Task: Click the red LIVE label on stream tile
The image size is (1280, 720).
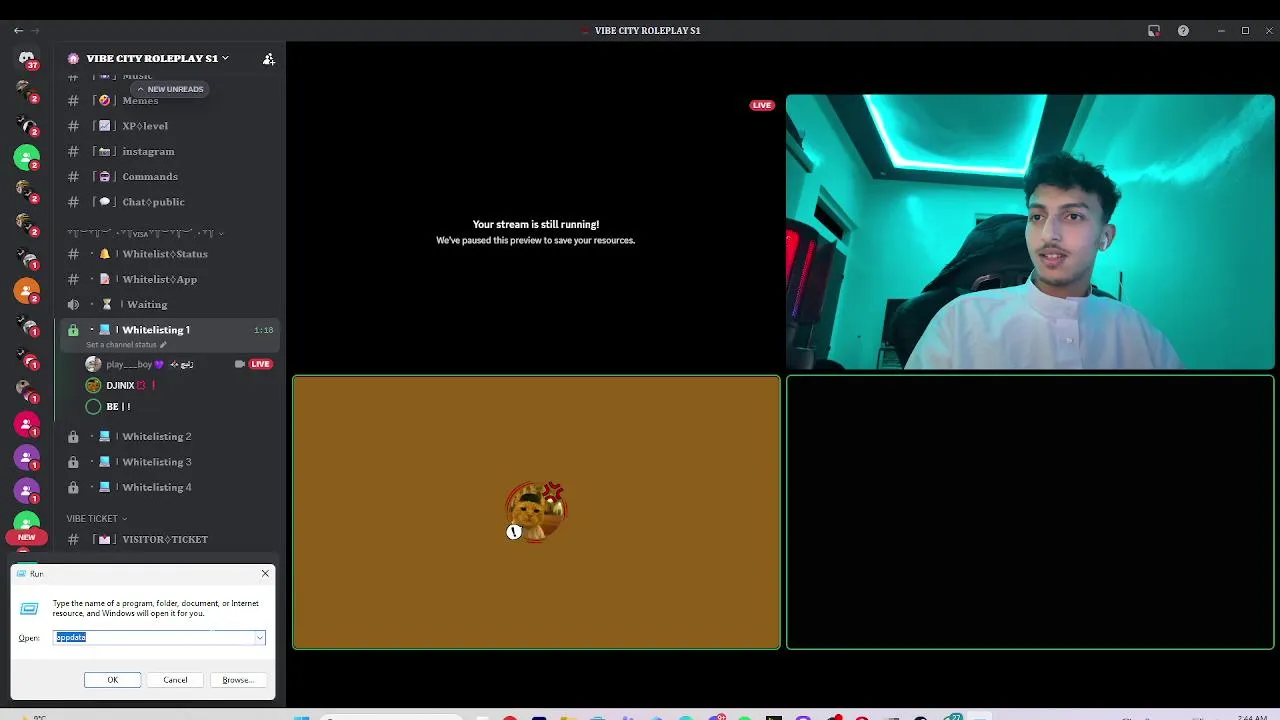Action: pos(762,105)
